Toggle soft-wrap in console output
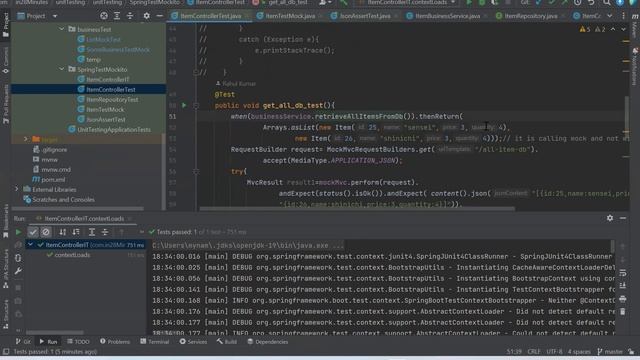The width and height of the screenshot is (640, 360). 623,273
